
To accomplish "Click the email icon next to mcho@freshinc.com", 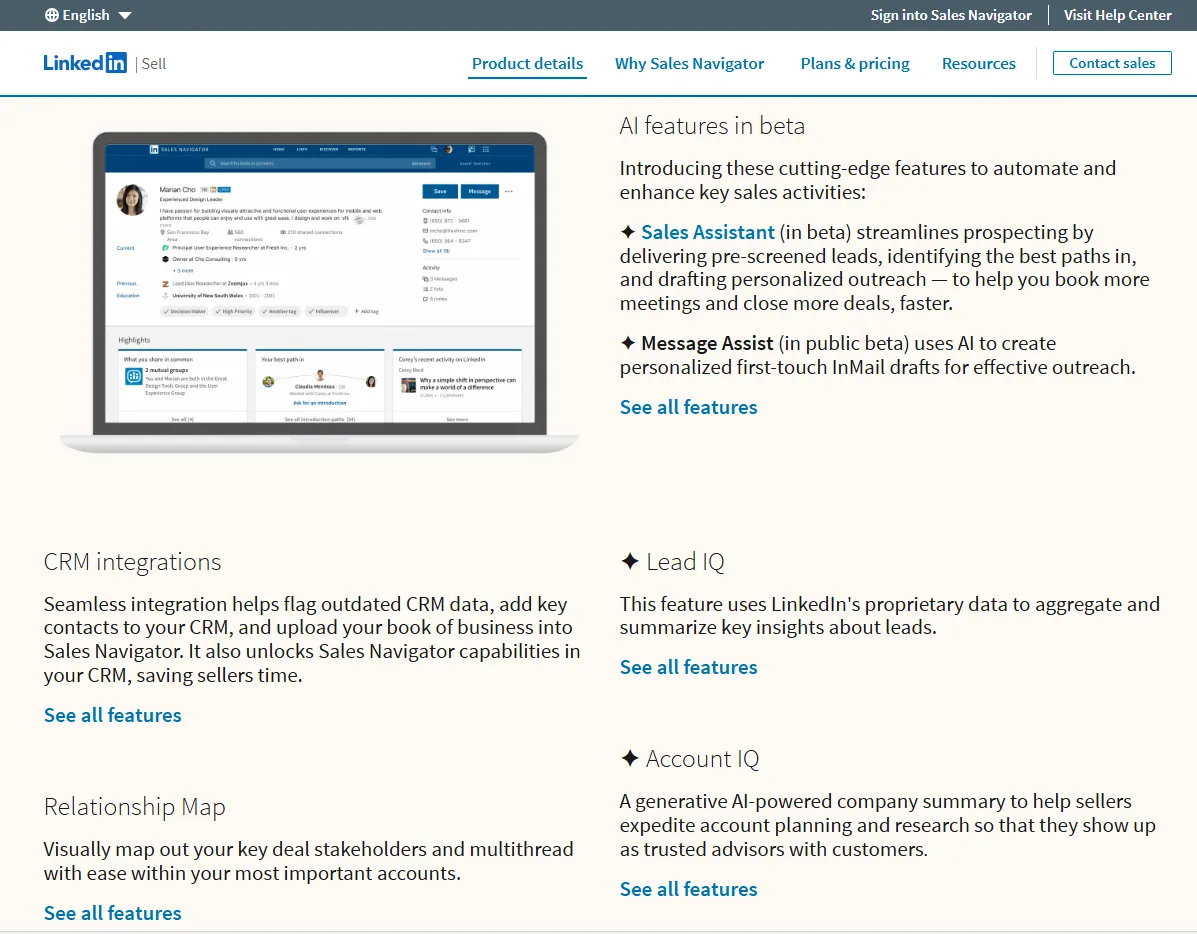I will point(426,231).
